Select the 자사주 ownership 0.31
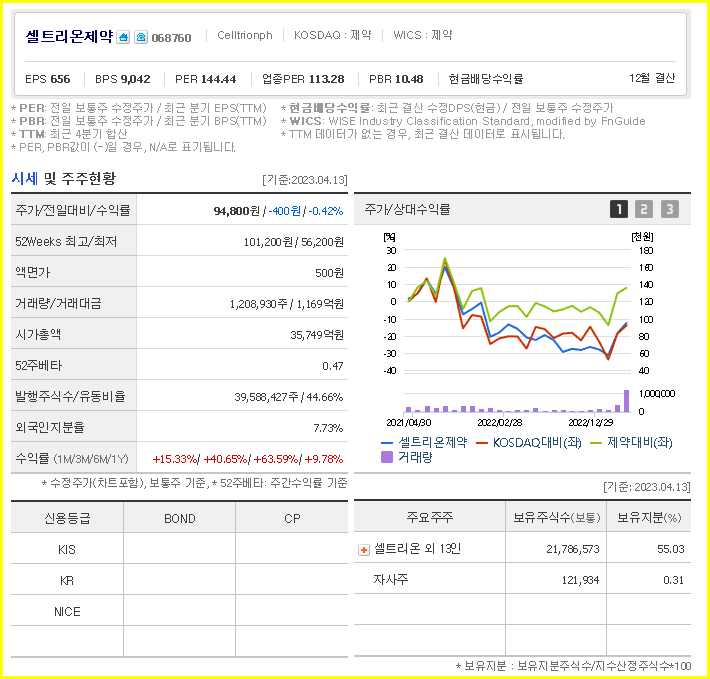Screen dimensions: 710x679 tap(673, 580)
